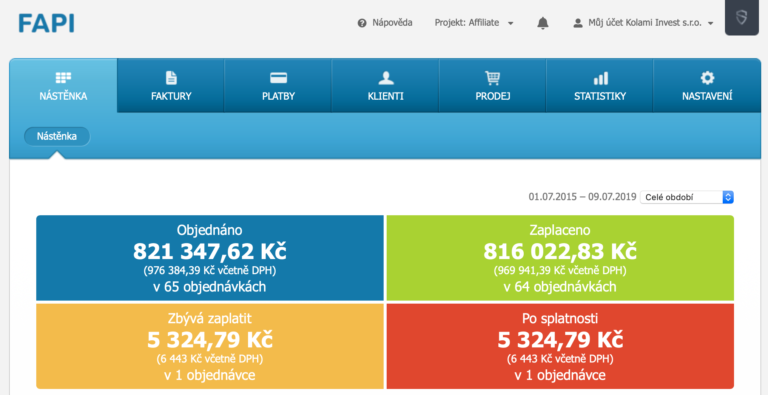Click the Platby credit card icon
The image size is (768, 395).
pyautogui.click(x=278, y=78)
